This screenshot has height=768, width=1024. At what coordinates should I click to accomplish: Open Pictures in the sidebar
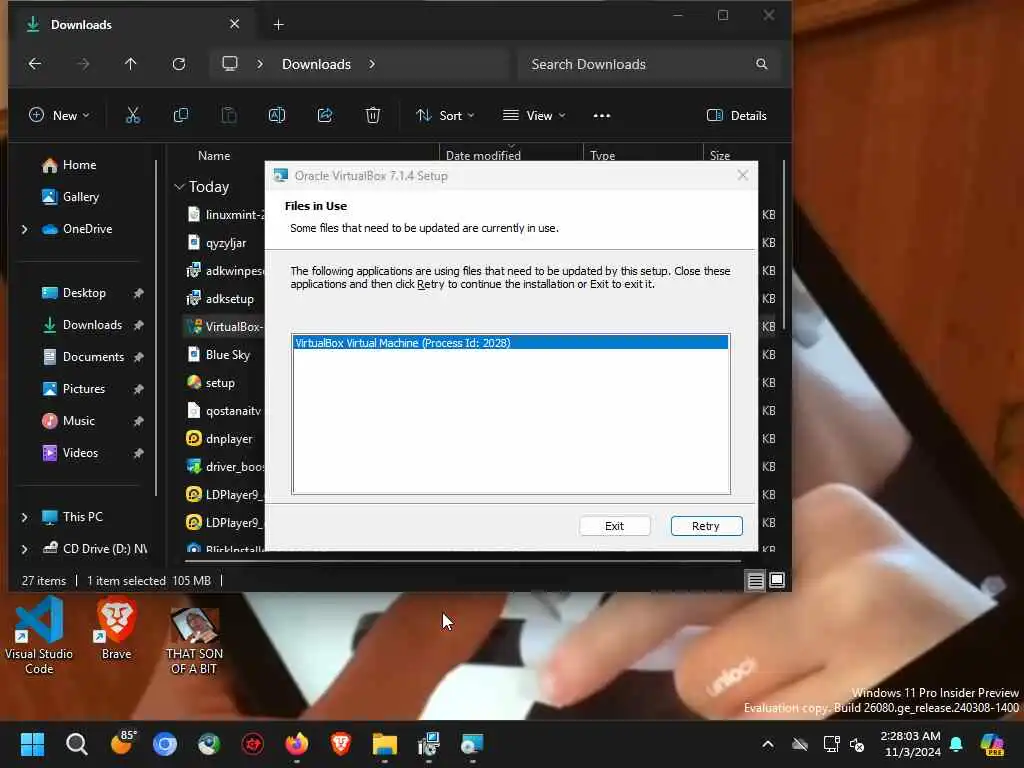83,389
